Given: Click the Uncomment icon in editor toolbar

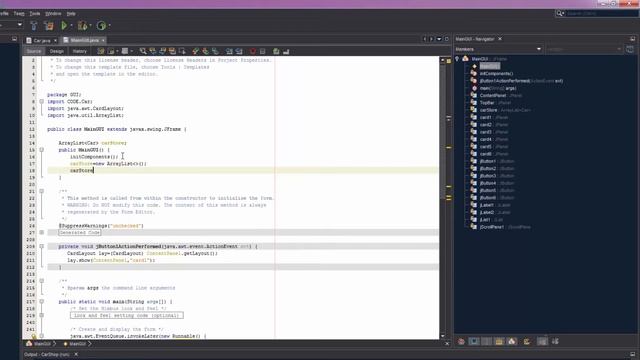Looking at the screenshot, I should 286,51.
